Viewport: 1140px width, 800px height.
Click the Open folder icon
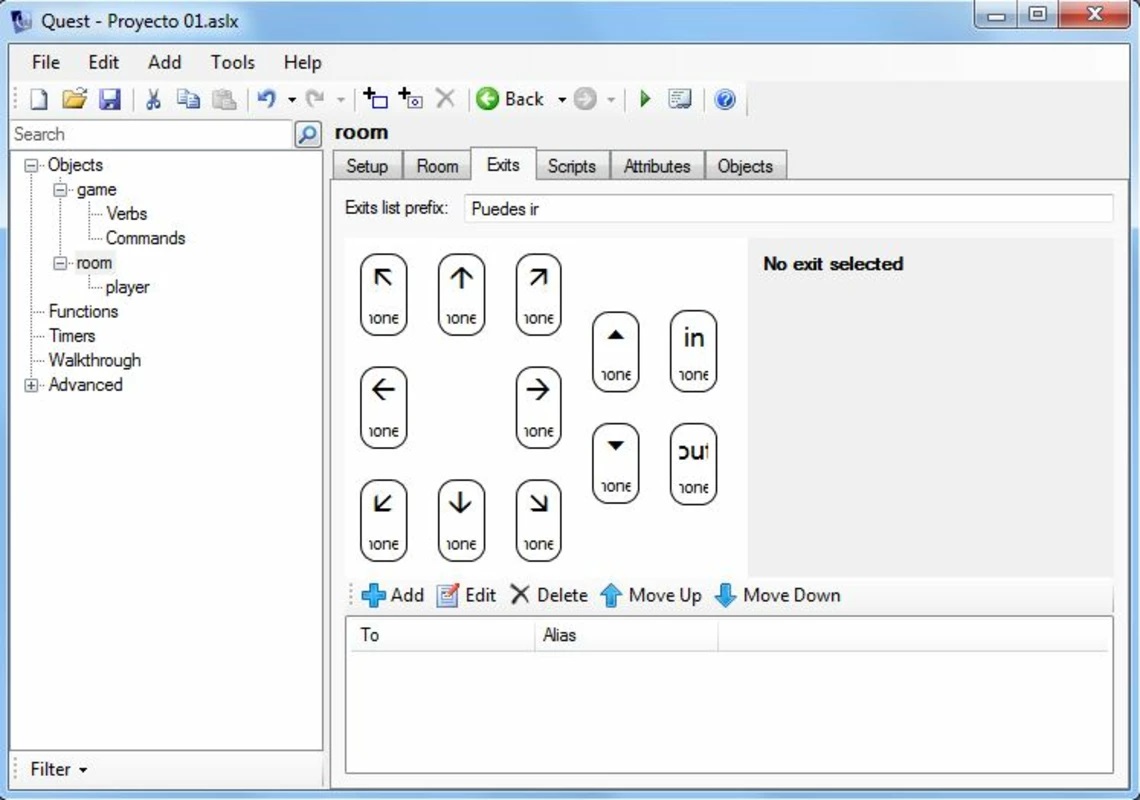74,99
